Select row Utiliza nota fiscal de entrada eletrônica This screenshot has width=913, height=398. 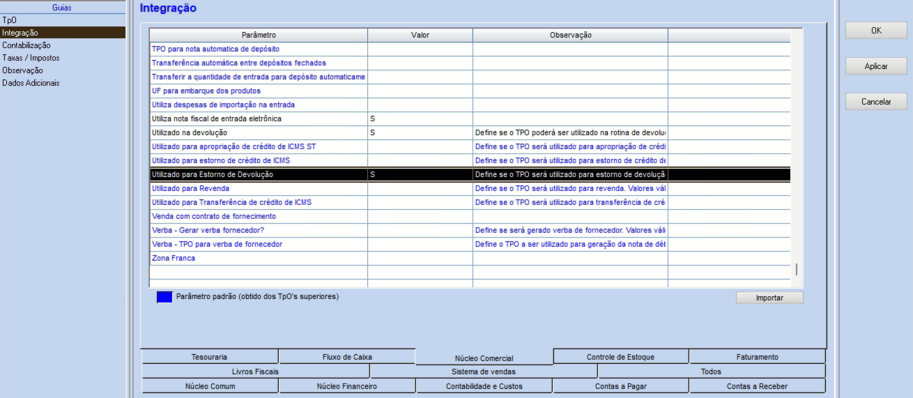469,119
